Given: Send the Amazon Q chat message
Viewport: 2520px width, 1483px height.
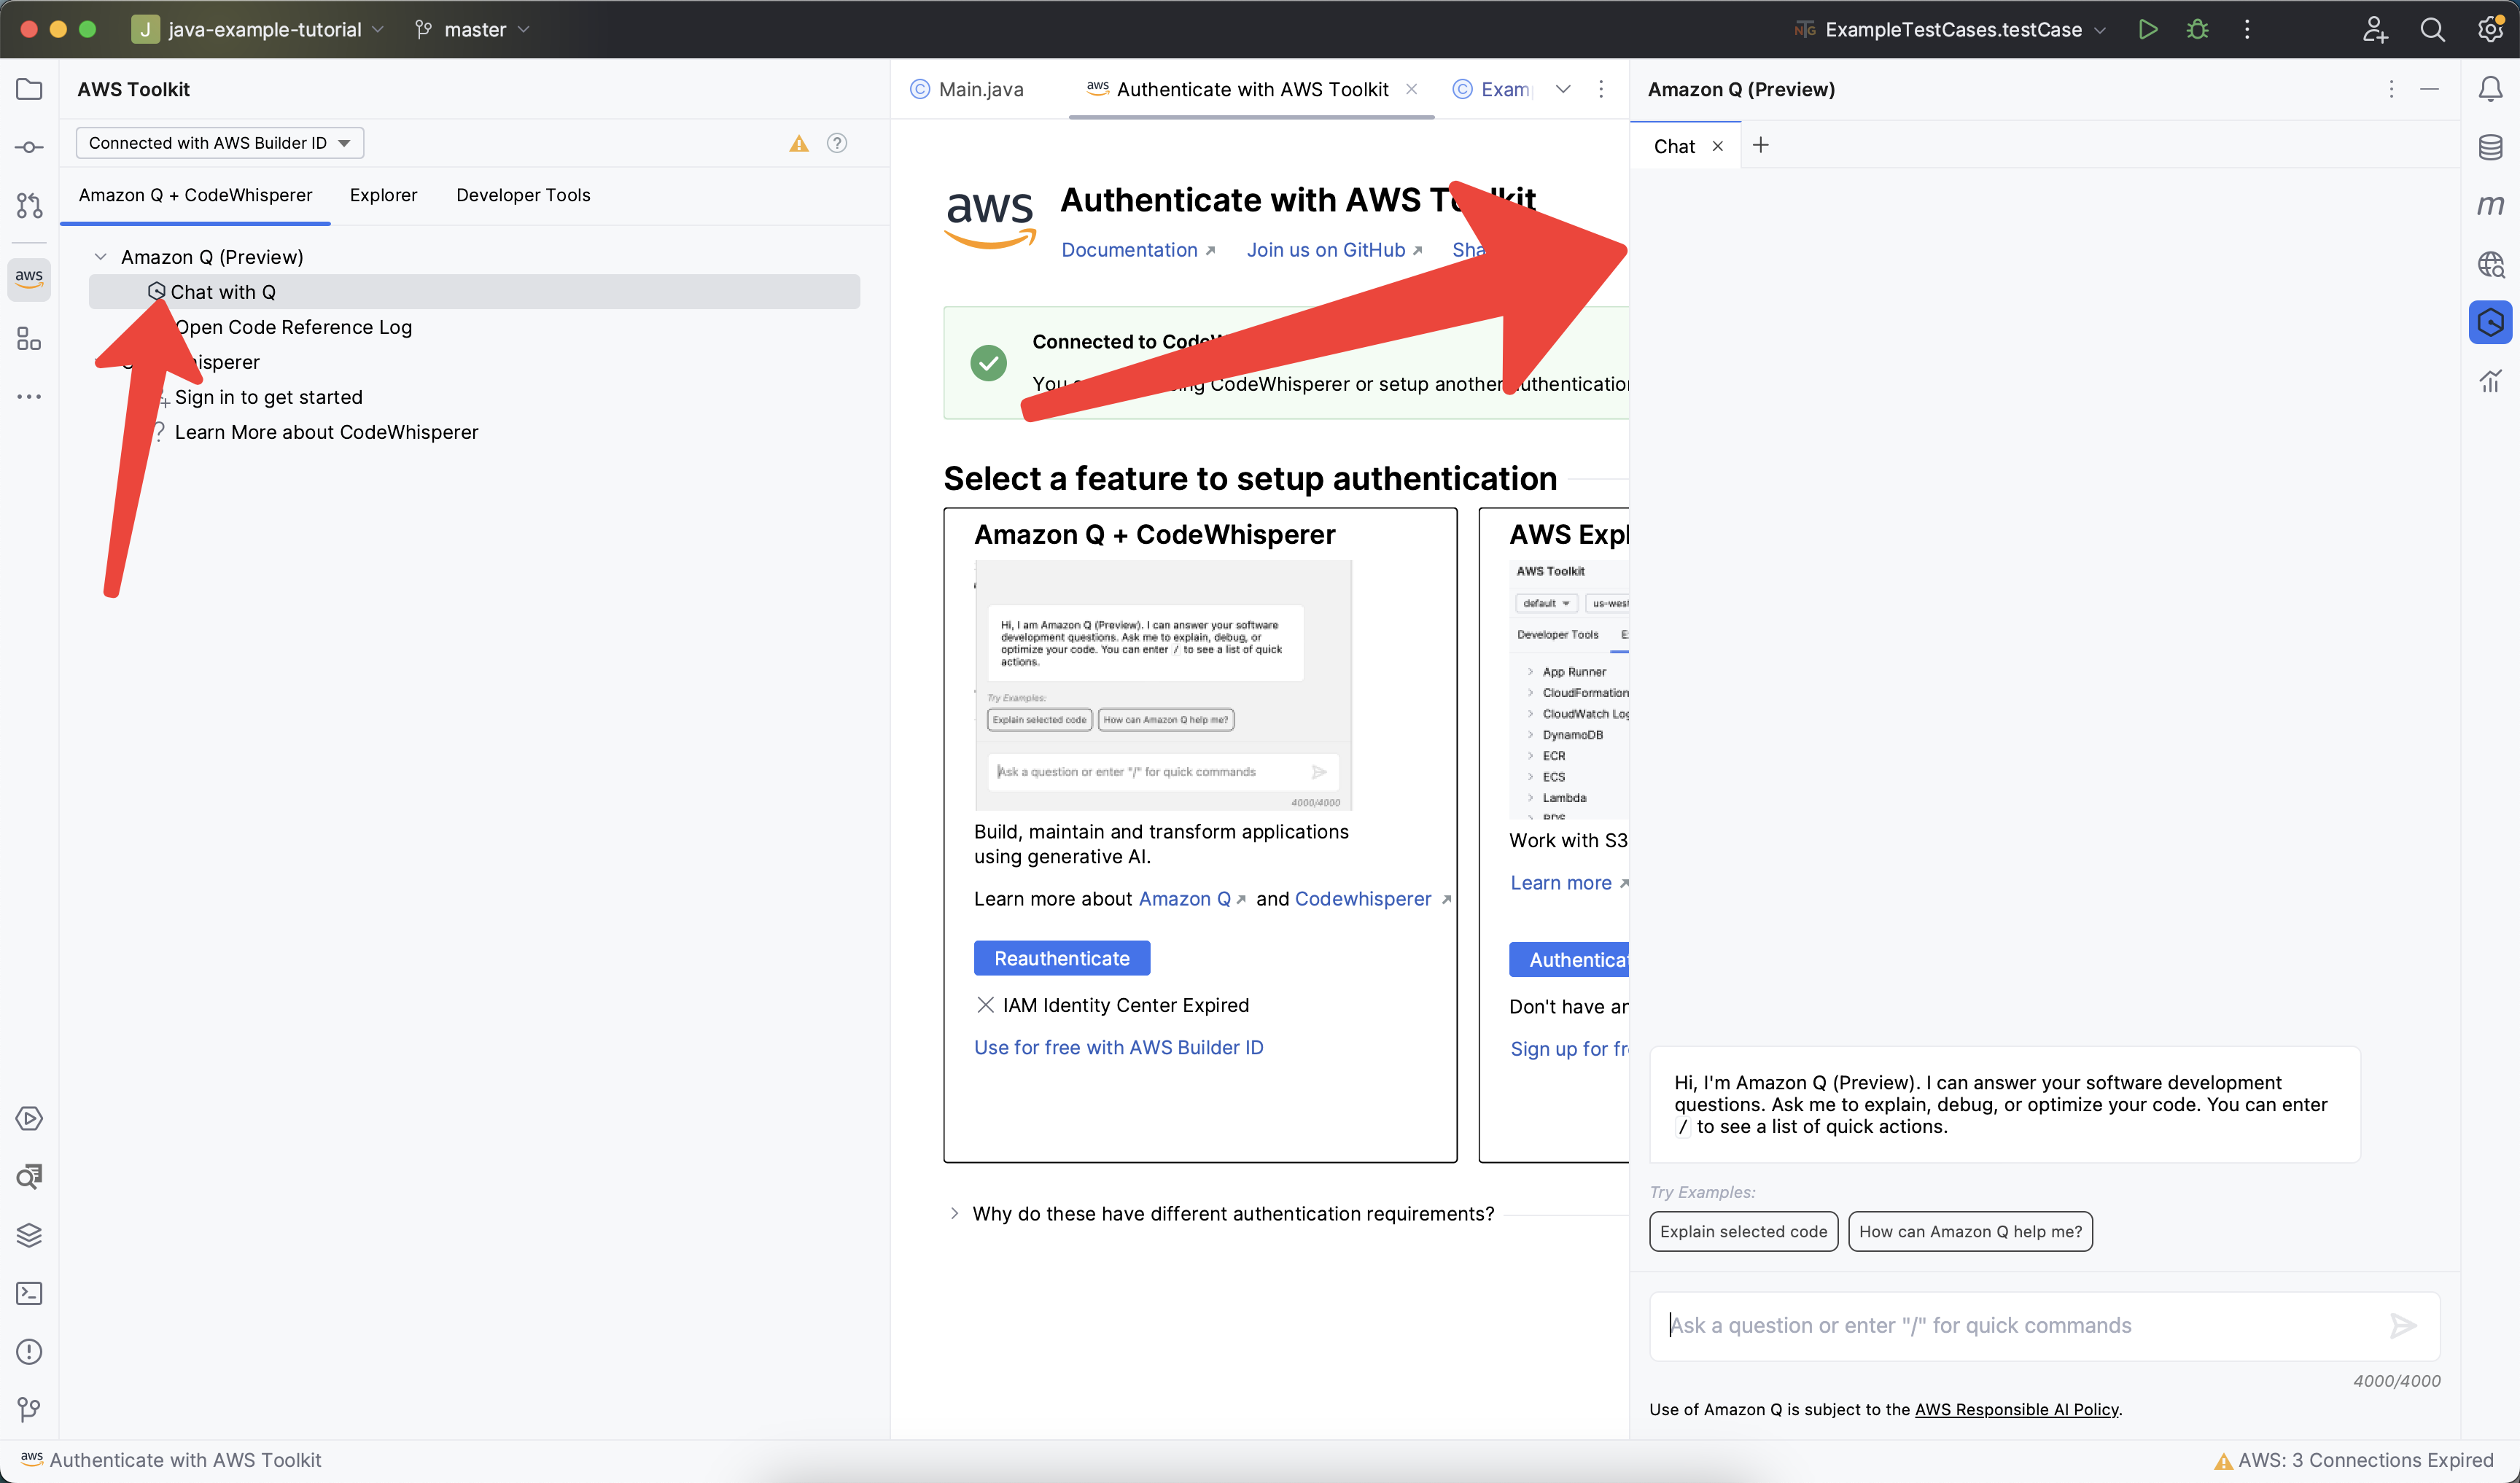Looking at the screenshot, I should click(x=2402, y=1325).
